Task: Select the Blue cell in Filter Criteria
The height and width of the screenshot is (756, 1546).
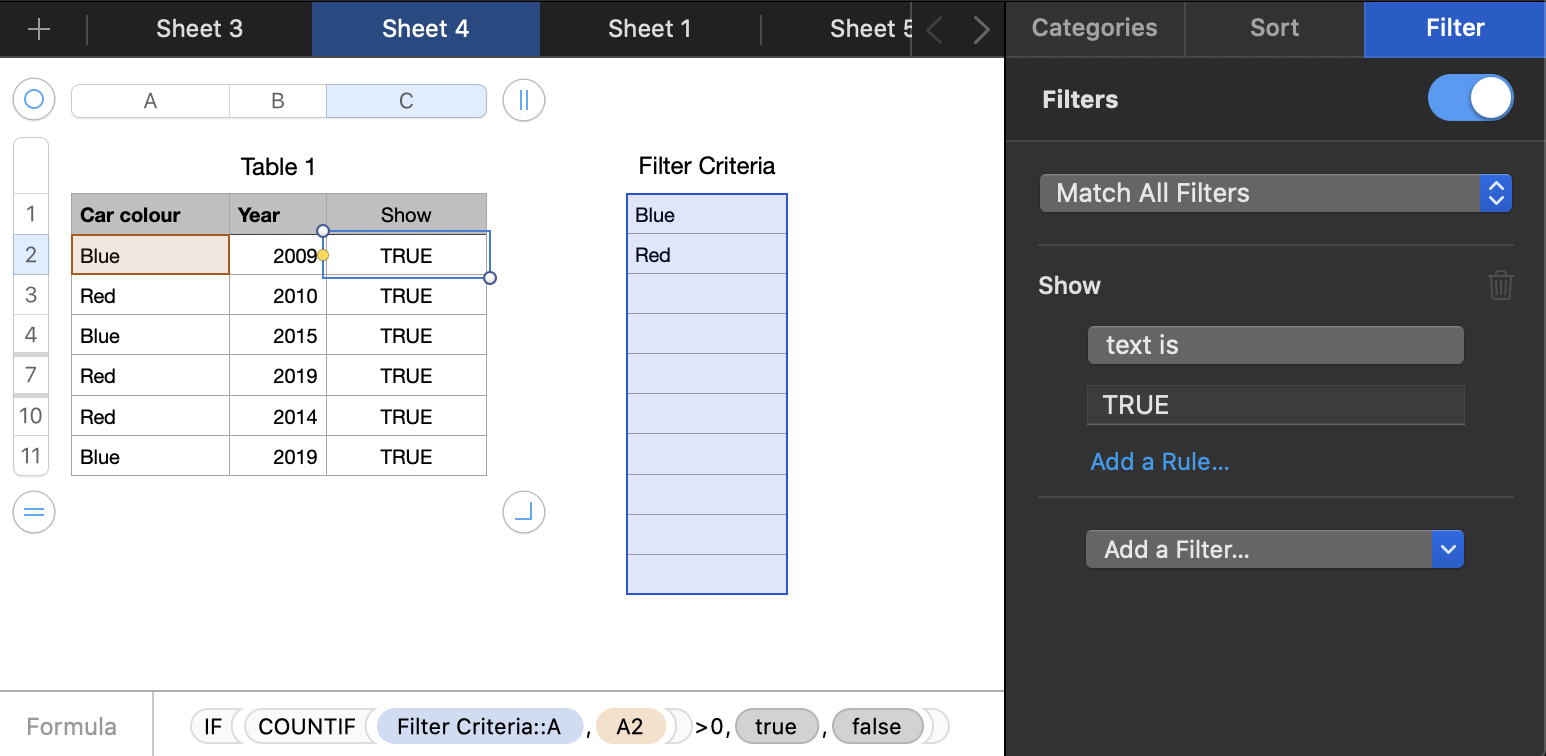Action: point(706,214)
